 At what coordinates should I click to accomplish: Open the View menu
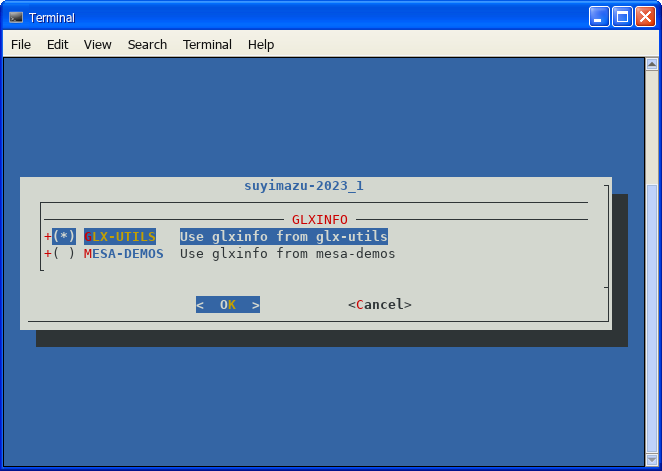[98, 45]
